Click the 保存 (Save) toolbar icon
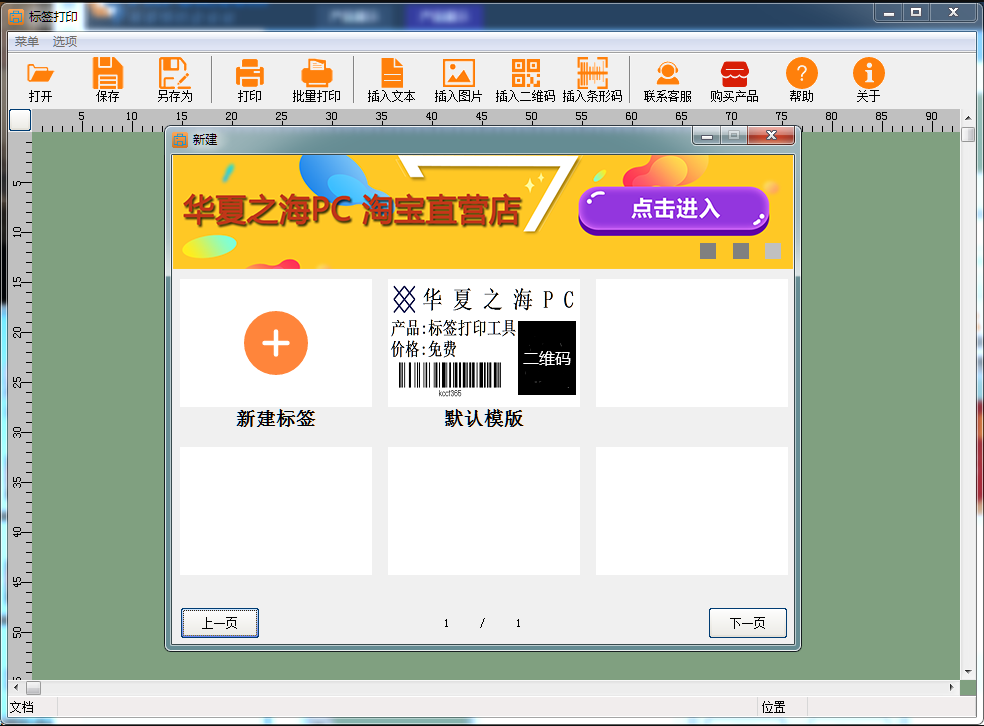 (x=107, y=74)
